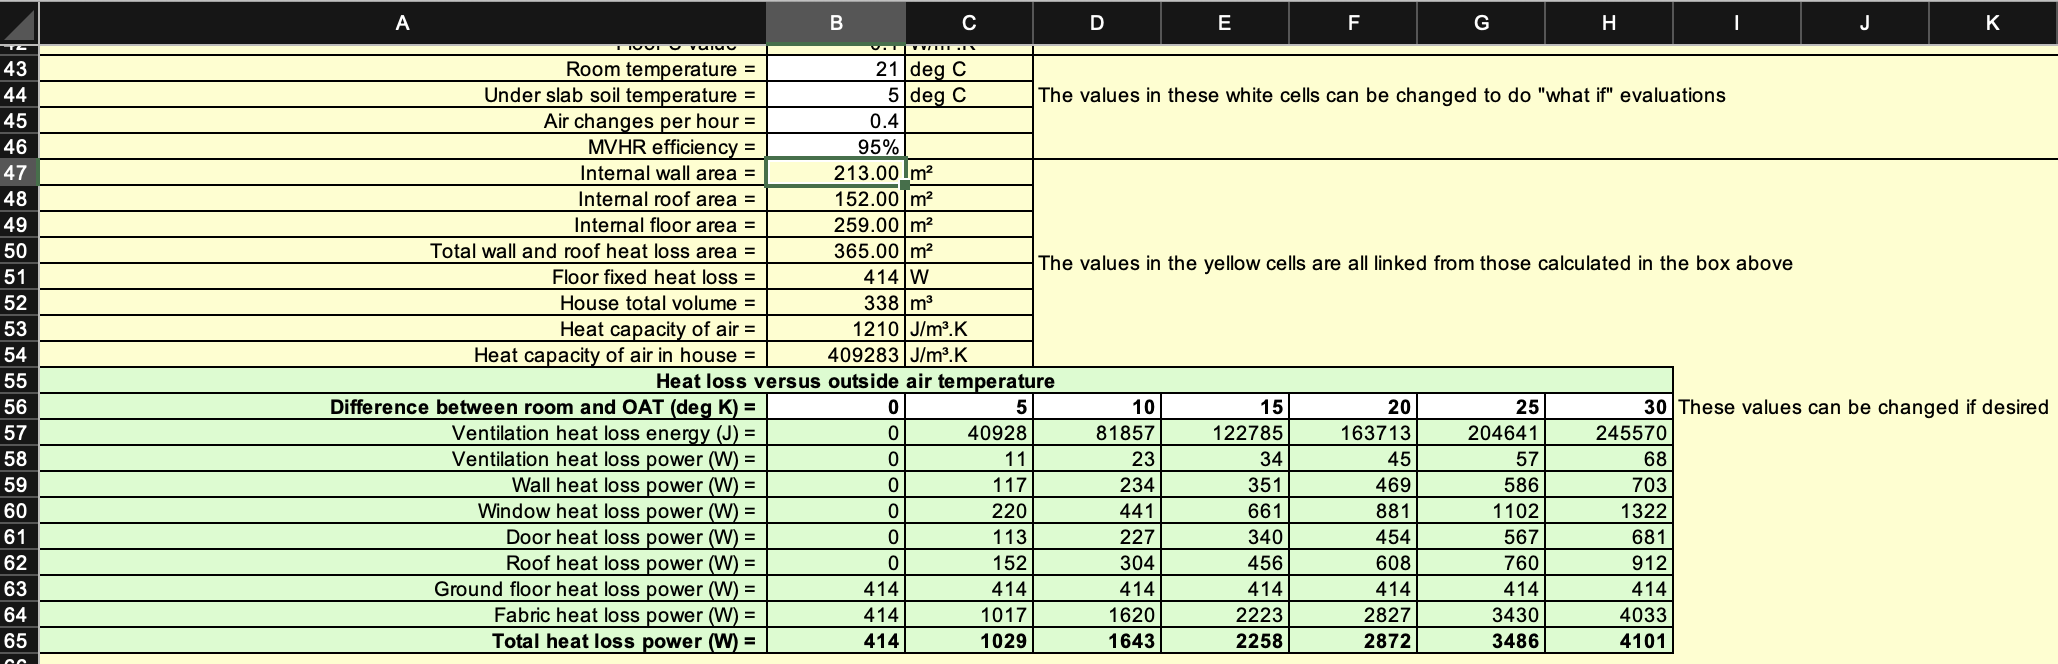Click the Internal roof area value cell
The height and width of the screenshot is (664, 2058).
point(836,199)
